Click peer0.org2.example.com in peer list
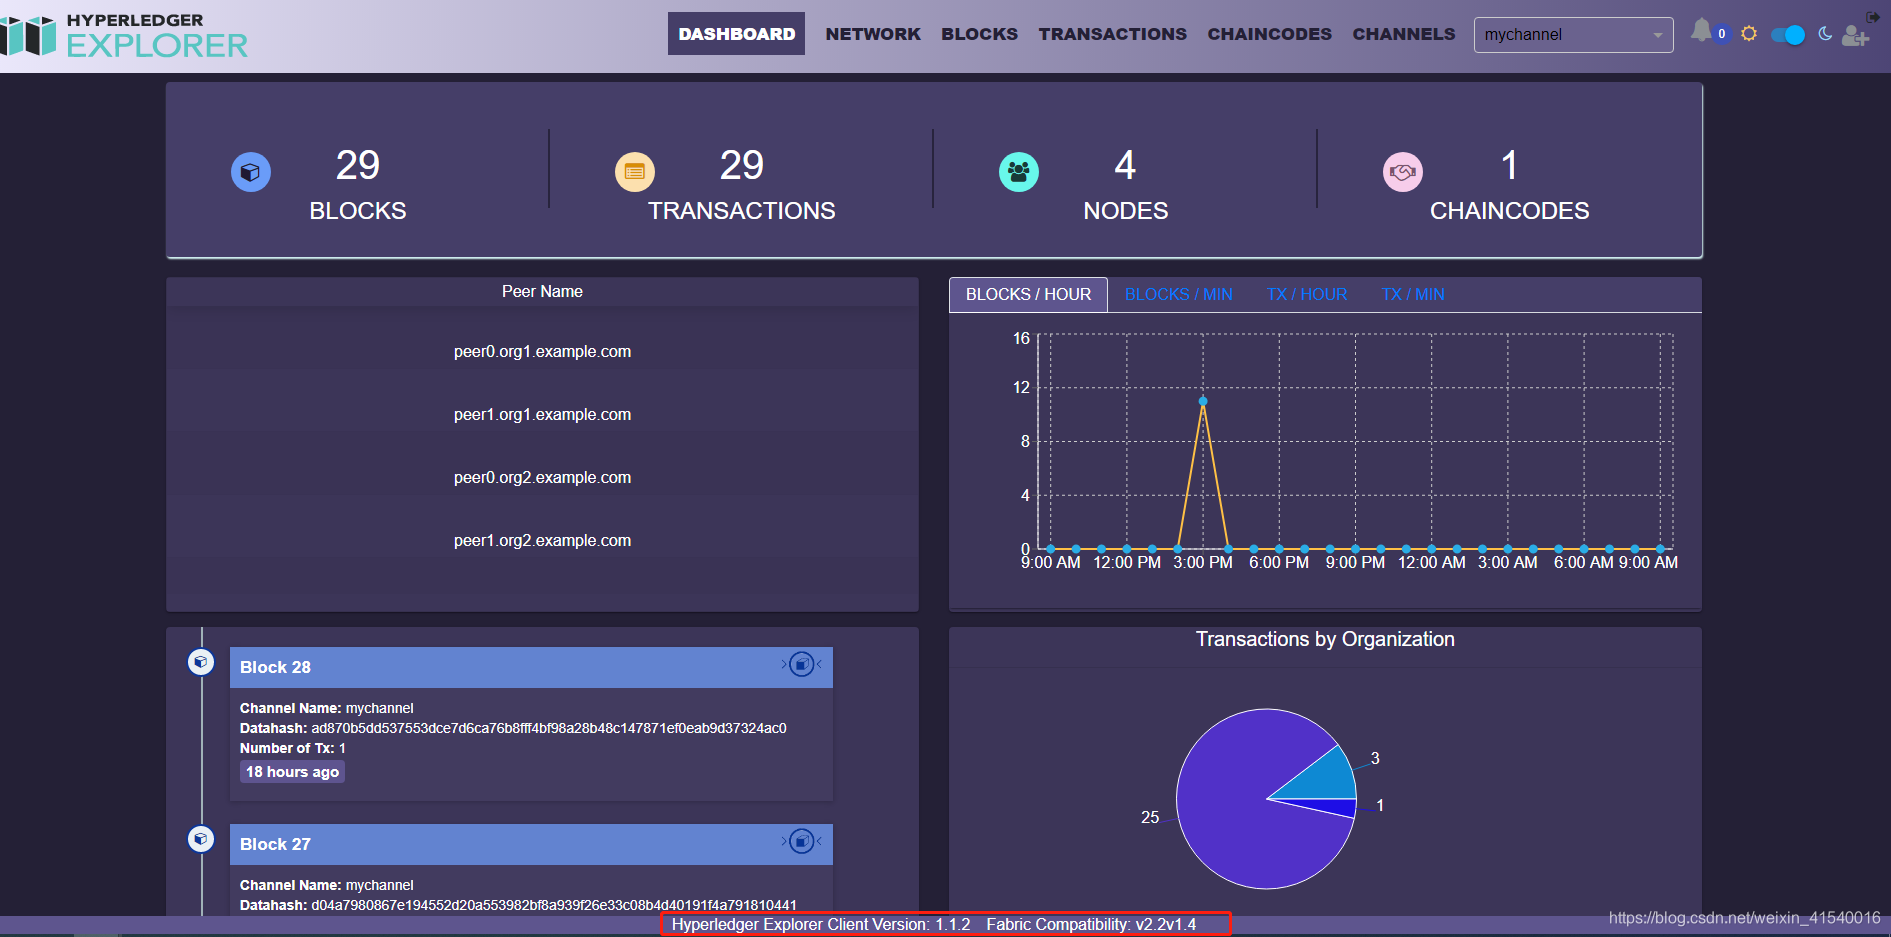Image resolution: width=1891 pixels, height=937 pixels. (542, 478)
